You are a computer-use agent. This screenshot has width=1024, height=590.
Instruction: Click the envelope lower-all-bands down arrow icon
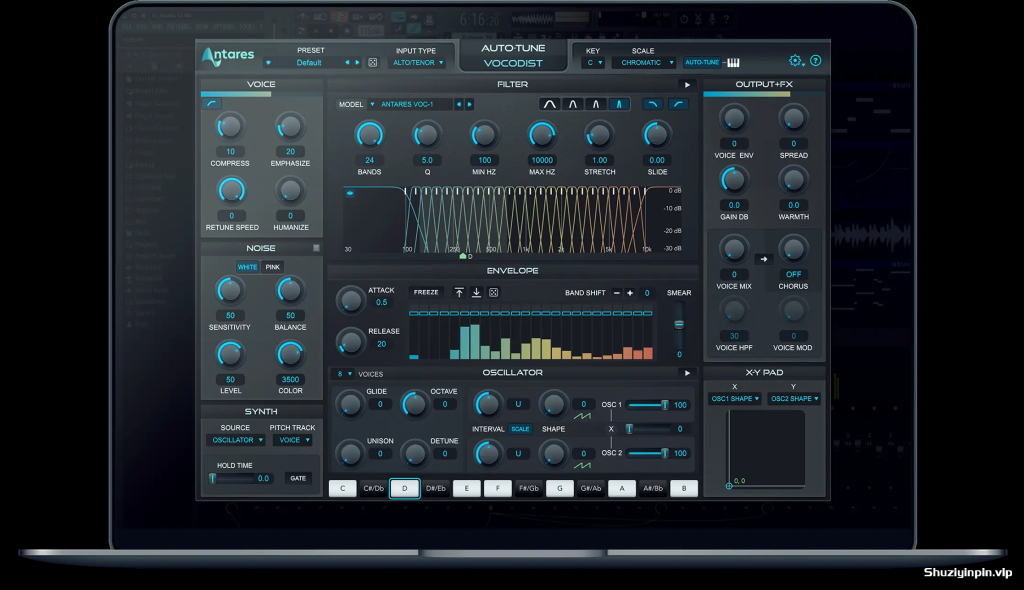(477, 293)
